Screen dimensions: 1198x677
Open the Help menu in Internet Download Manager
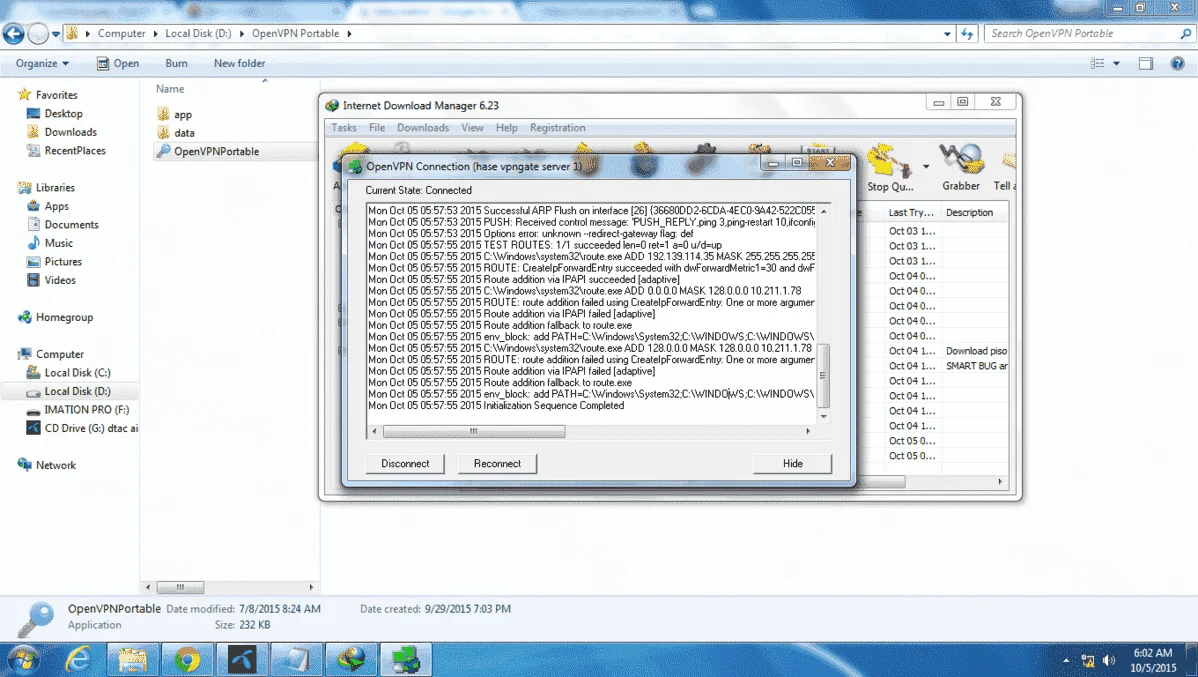pos(507,128)
